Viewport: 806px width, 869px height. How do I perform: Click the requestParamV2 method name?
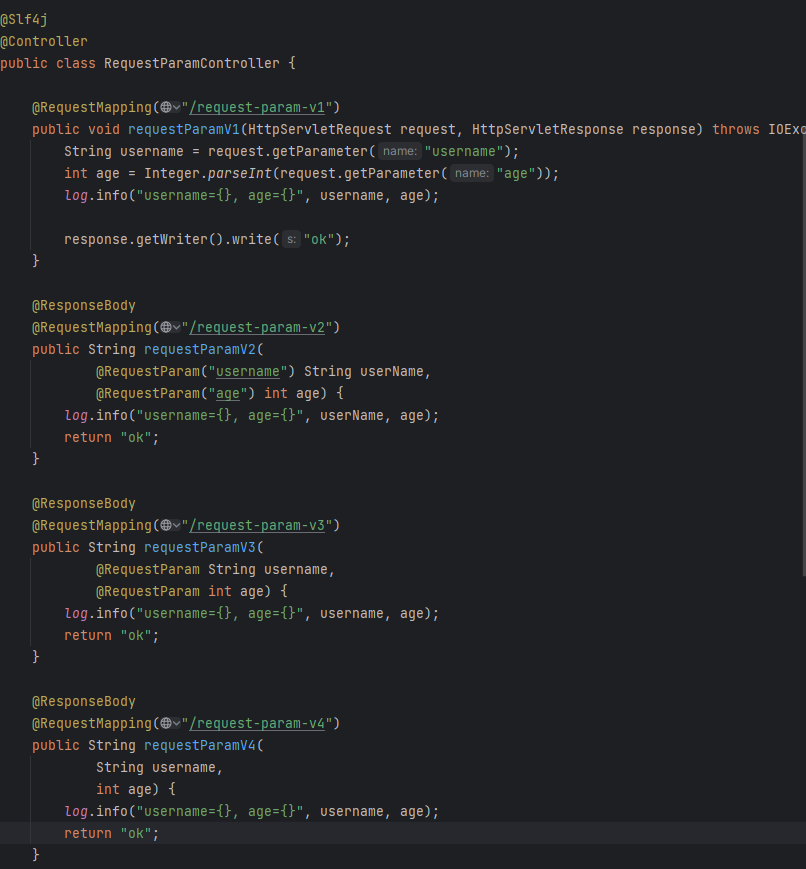[x=200, y=349]
